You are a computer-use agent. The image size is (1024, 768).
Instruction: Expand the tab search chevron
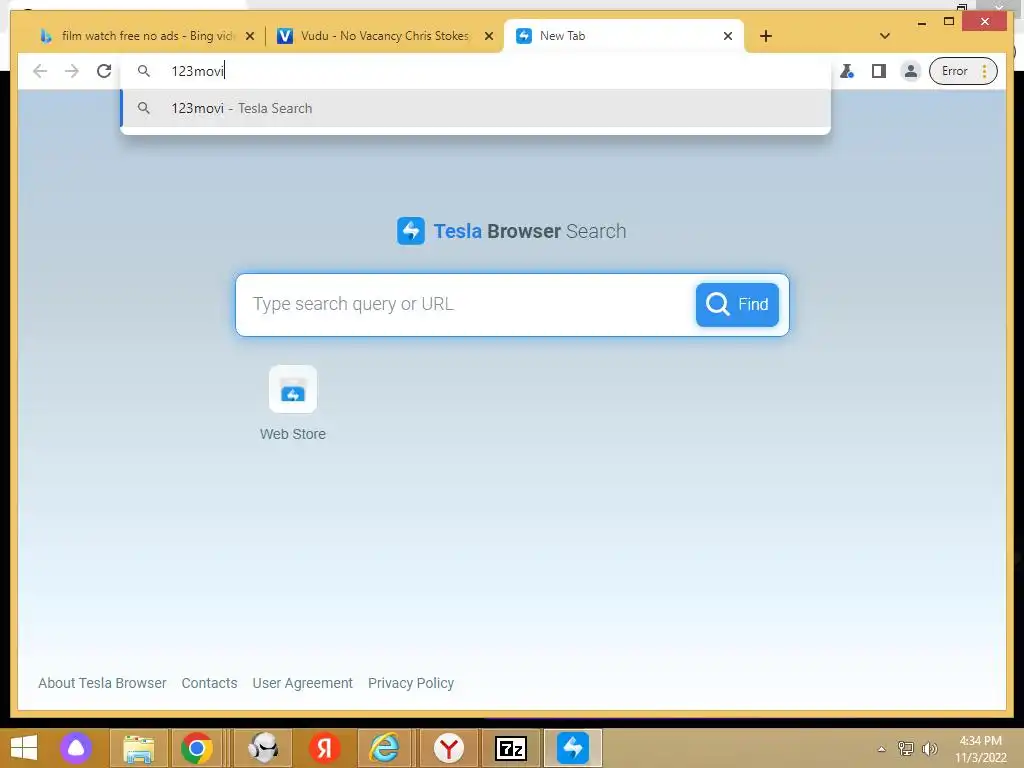pyautogui.click(x=885, y=37)
